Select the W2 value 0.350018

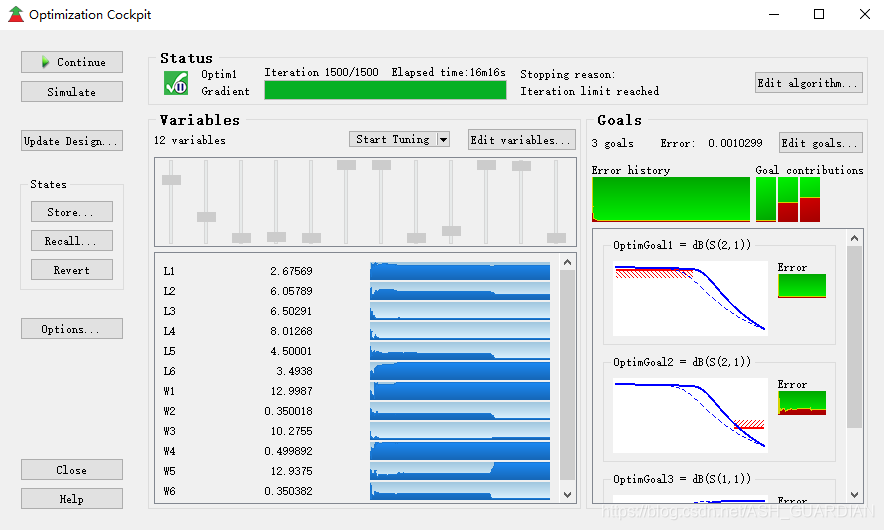tap(288, 411)
